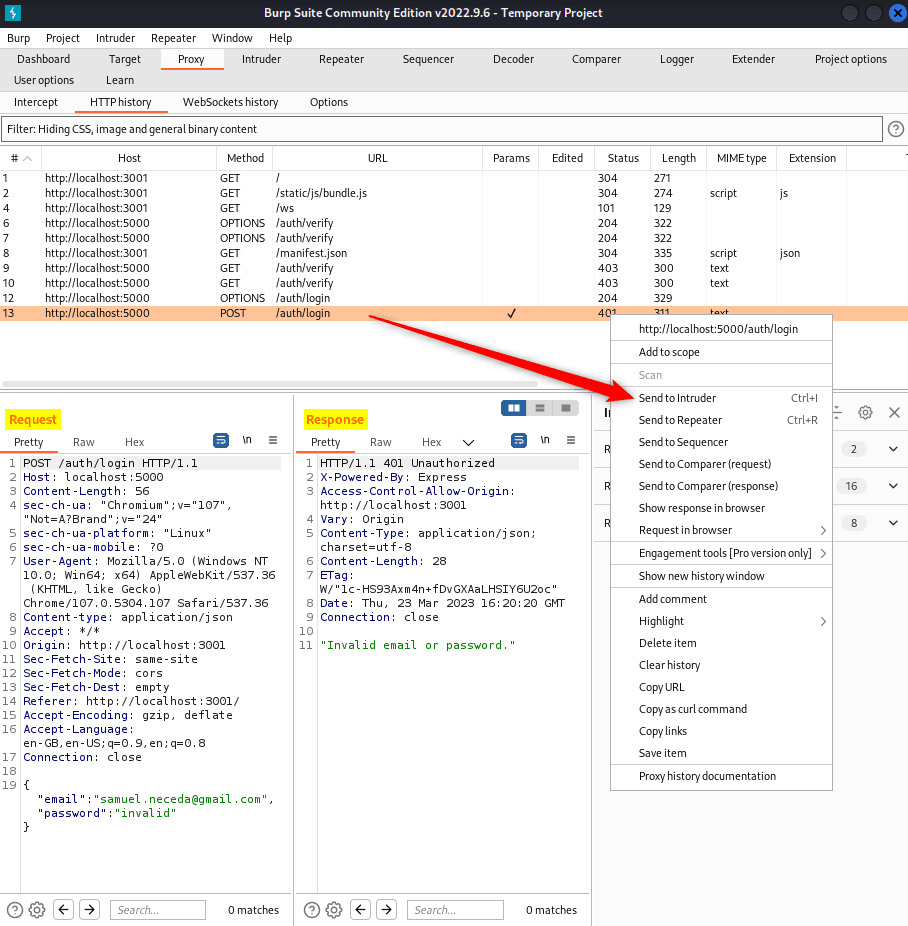Click Copy as curl command
The width and height of the screenshot is (908, 926).
(x=692, y=709)
